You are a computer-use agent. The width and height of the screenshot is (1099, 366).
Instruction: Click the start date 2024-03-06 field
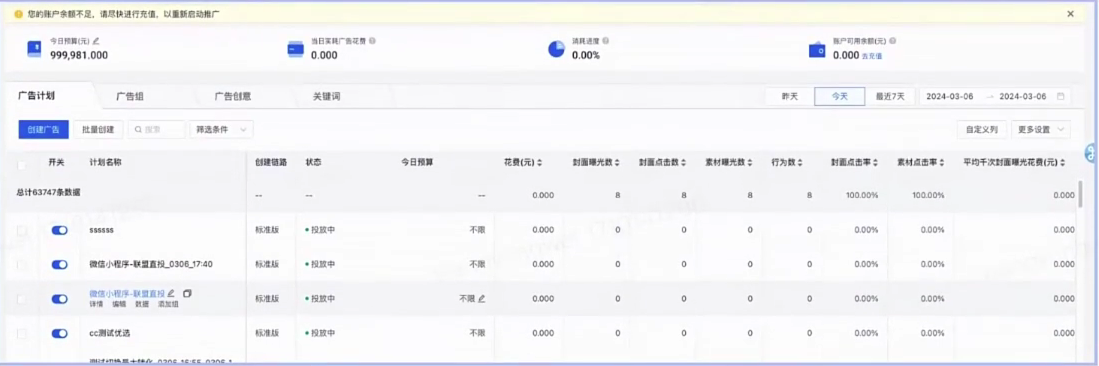[x=950, y=97]
